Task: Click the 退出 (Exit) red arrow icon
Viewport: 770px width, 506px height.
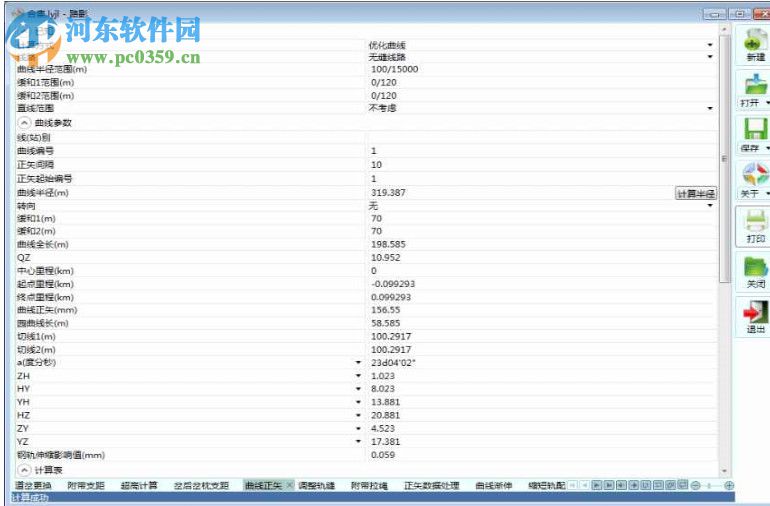Action: pyautogui.click(x=755, y=311)
